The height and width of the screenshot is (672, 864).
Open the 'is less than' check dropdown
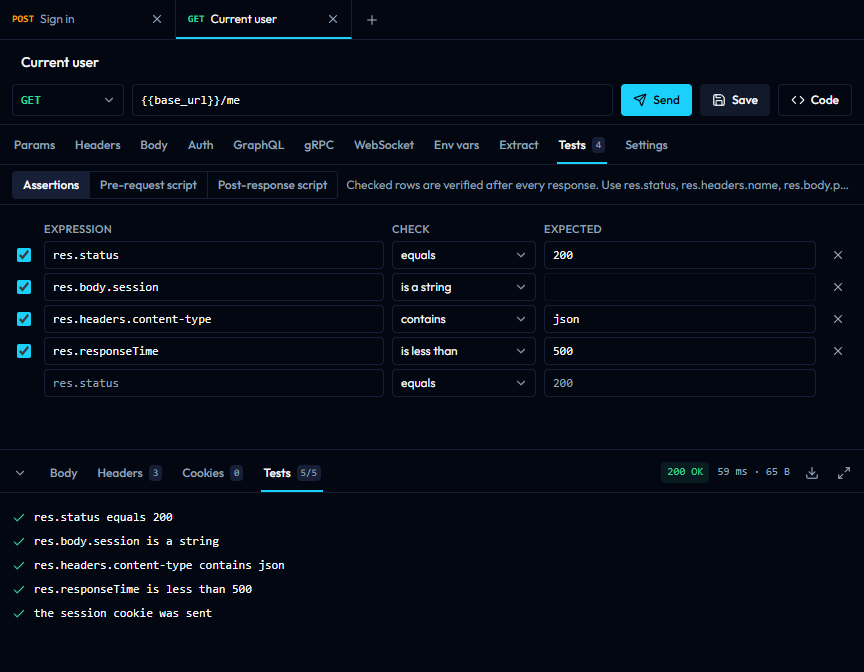click(463, 351)
